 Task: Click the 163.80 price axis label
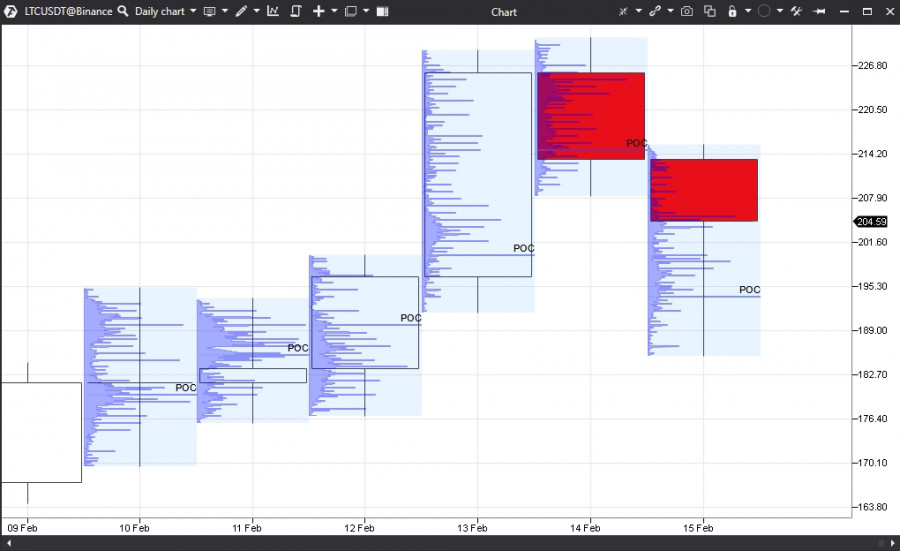tap(872, 507)
